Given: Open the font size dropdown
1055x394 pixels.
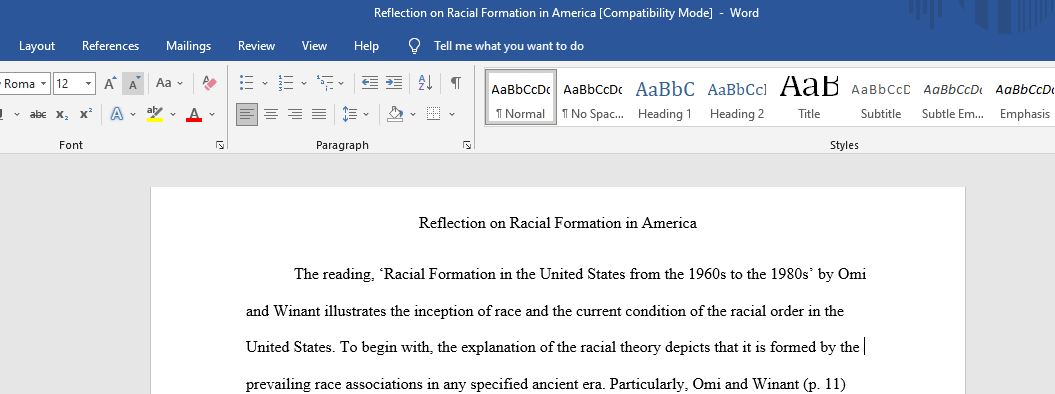Looking at the screenshot, I should coord(89,83).
